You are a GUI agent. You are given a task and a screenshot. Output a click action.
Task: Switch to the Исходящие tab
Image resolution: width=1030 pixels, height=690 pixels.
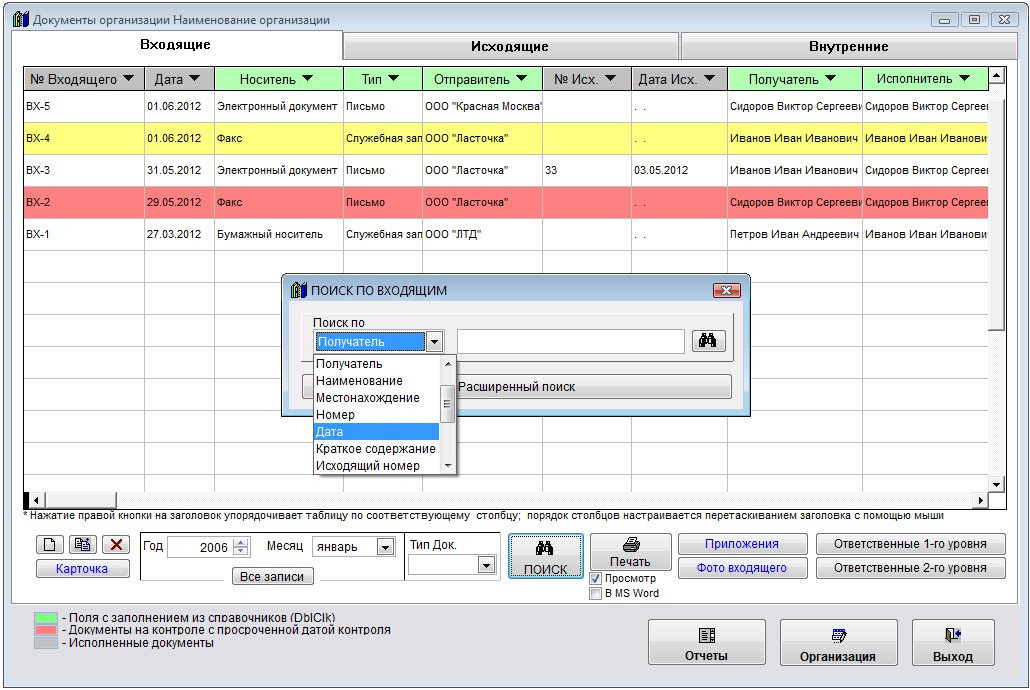(510, 46)
